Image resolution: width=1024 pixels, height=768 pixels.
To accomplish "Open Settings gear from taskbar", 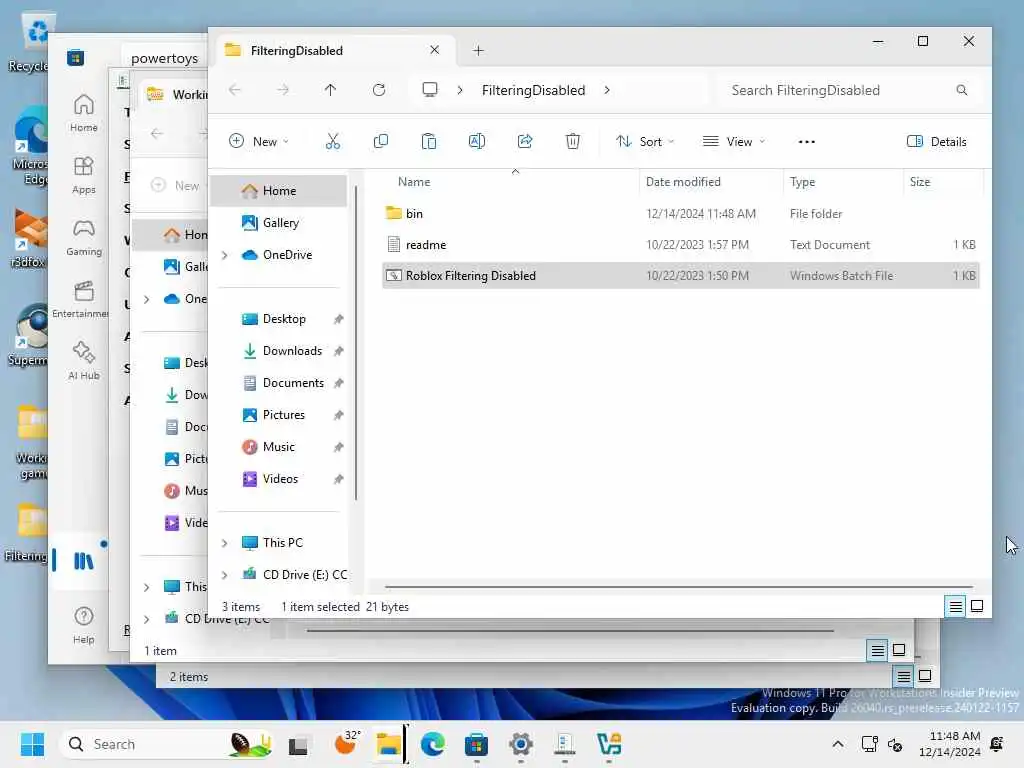I will pyautogui.click(x=520, y=744).
